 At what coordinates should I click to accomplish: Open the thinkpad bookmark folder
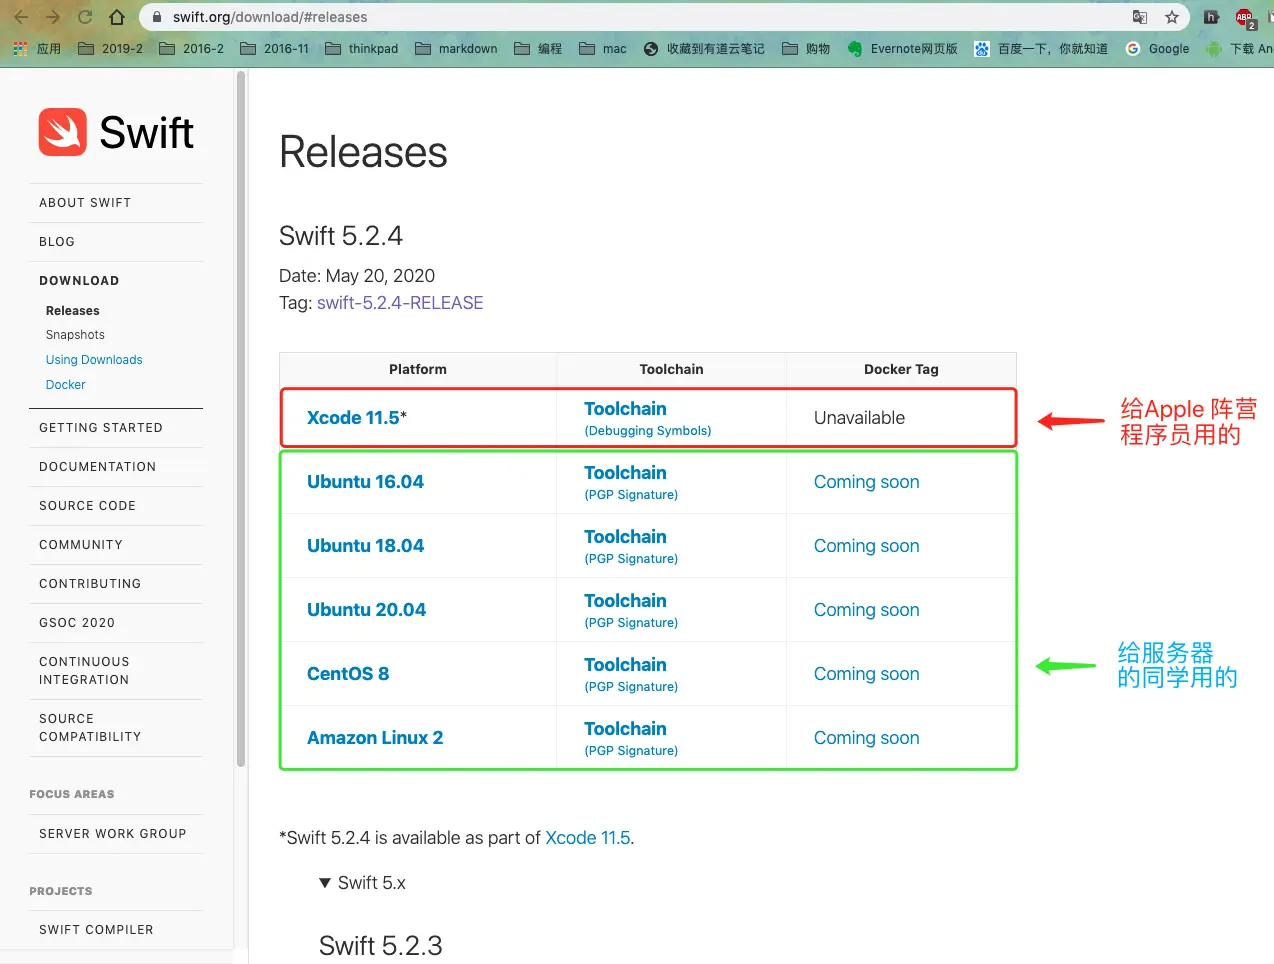point(362,48)
